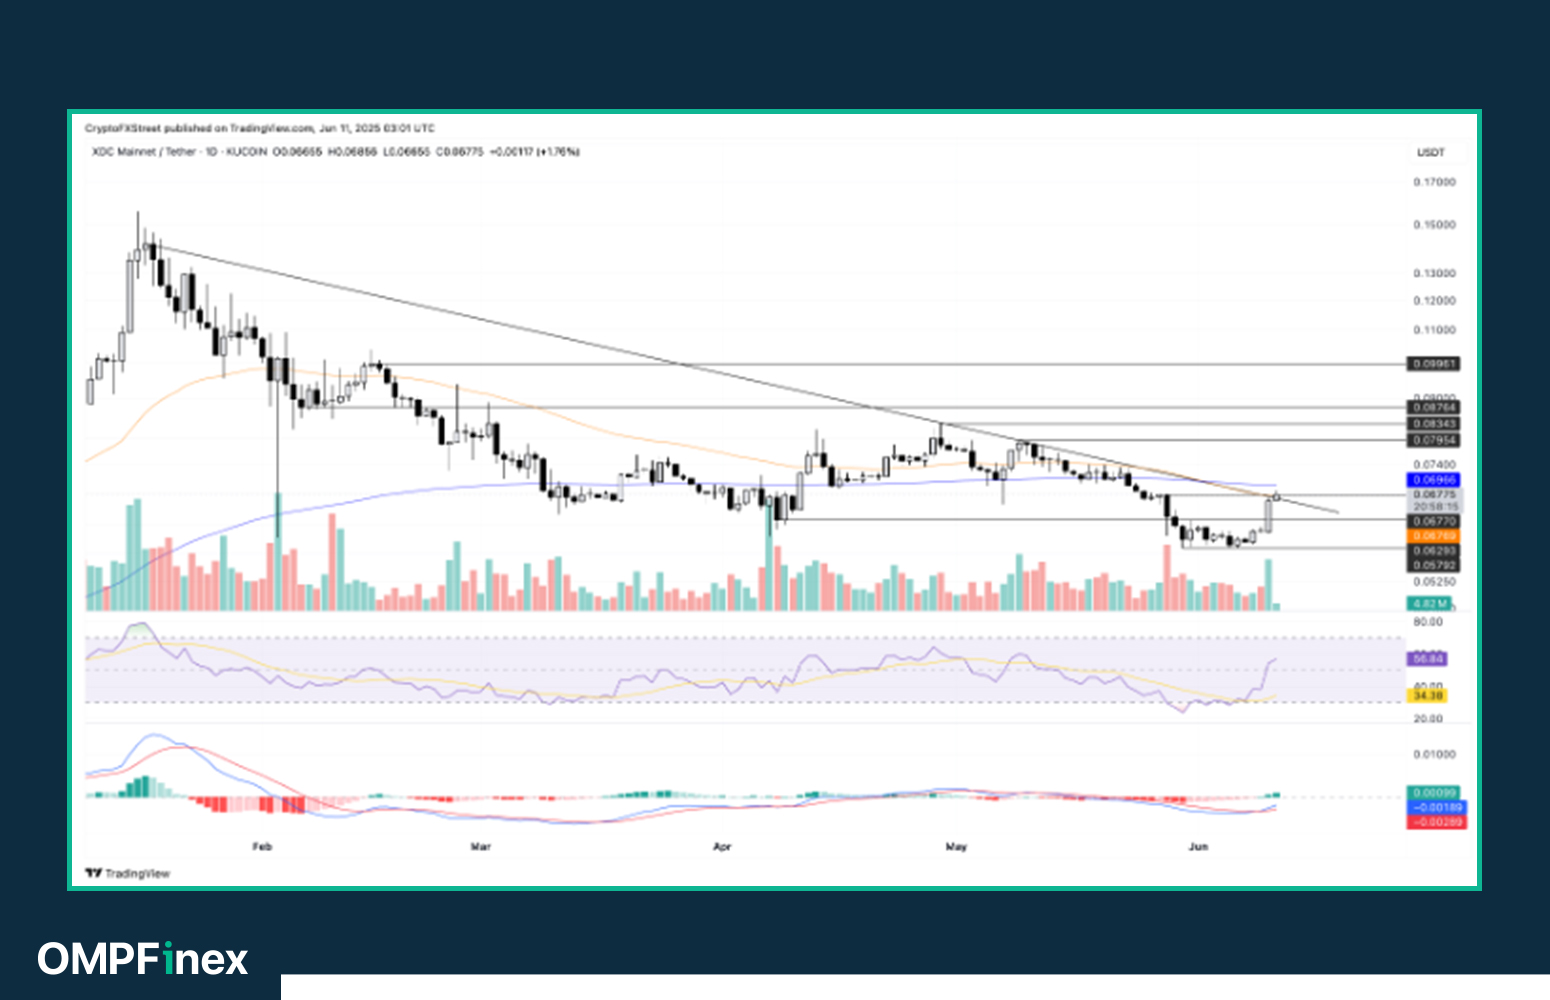Click the 0.15000 price axis tick
Viewport: 1550px width, 1000px height.
[1434, 225]
